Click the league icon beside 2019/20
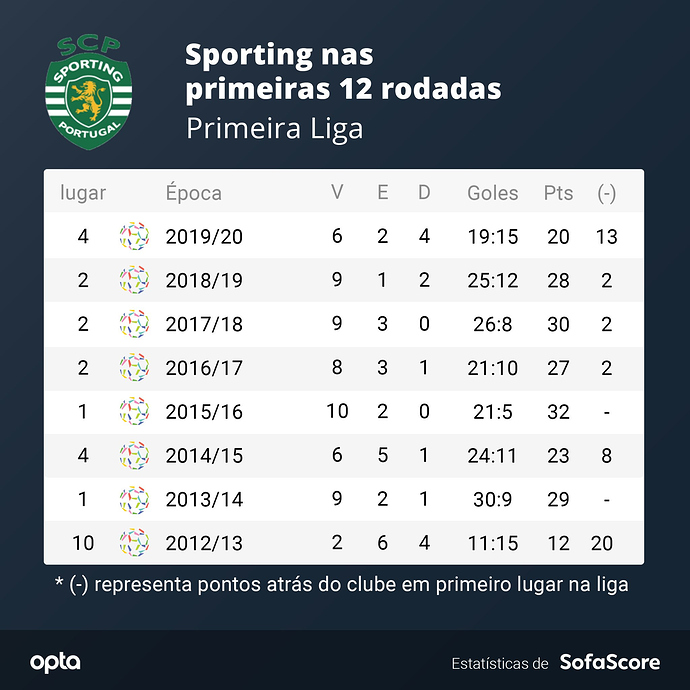This screenshot has width=690, height=690. coord(134,236)
